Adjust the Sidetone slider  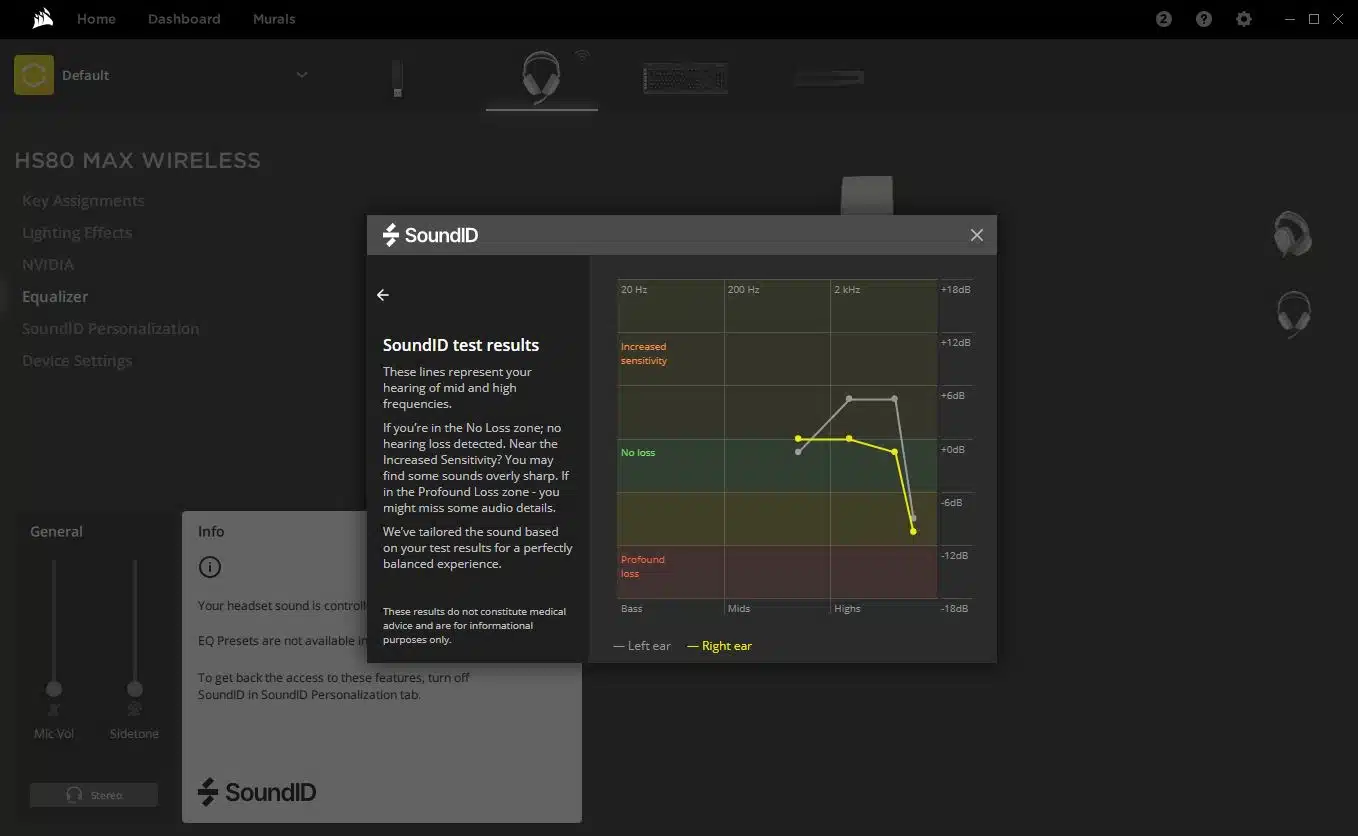[134, 689]
